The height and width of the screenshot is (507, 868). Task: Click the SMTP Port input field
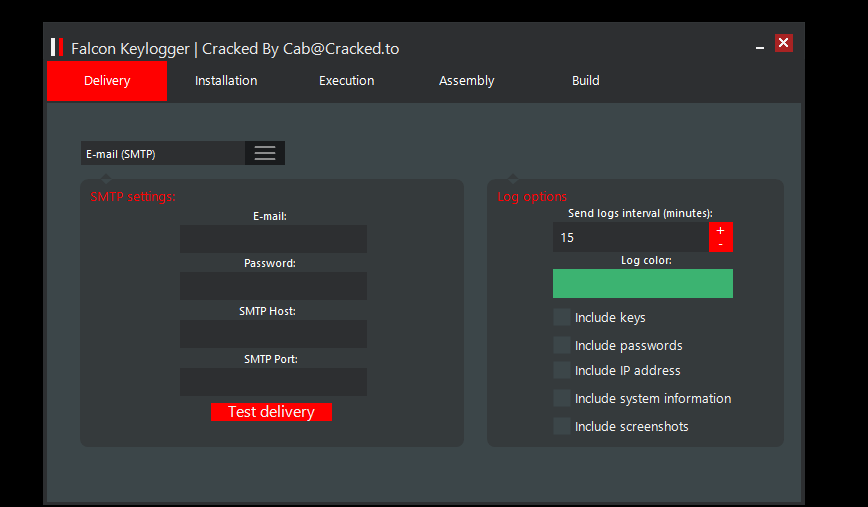click(273, 382)
